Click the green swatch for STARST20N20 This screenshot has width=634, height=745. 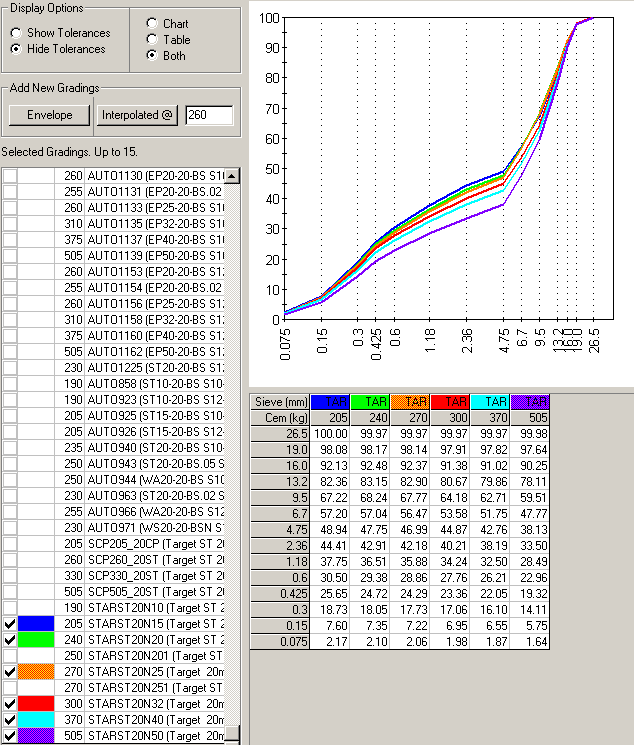(37, 639)
